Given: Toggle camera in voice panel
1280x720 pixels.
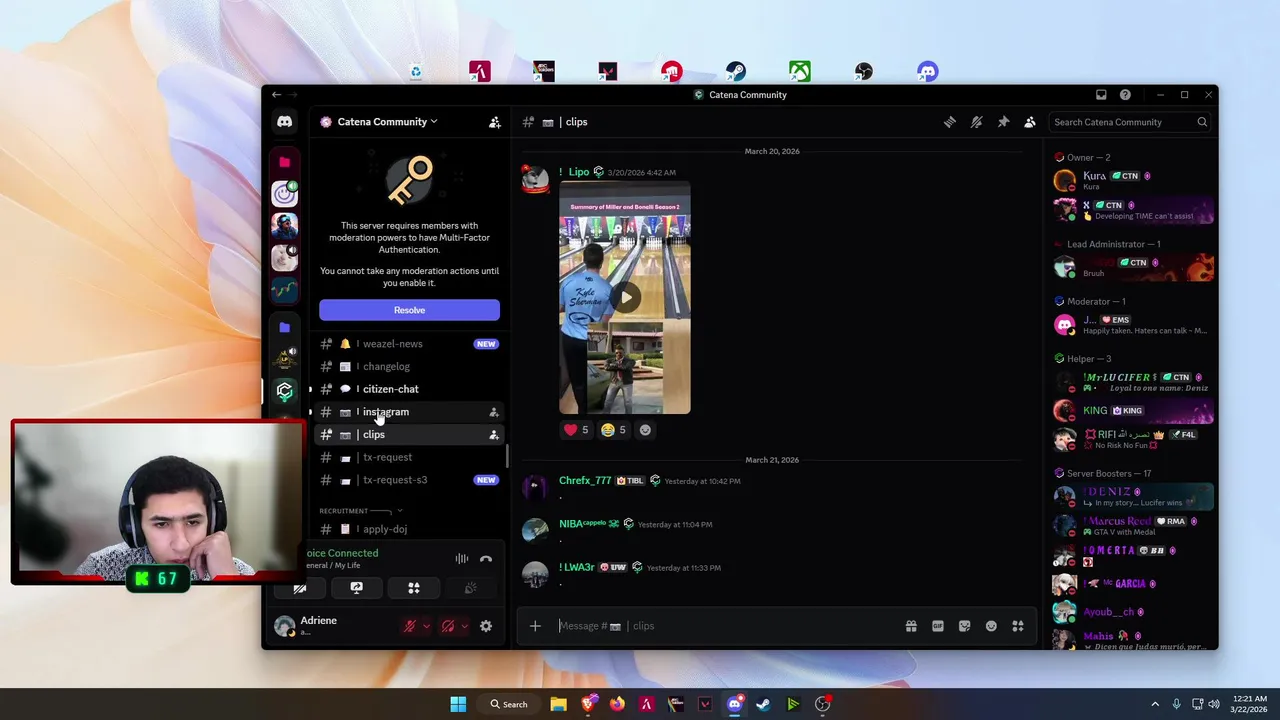Looking at the screenshot, I should pyautogui.click(x=299, y=588).
